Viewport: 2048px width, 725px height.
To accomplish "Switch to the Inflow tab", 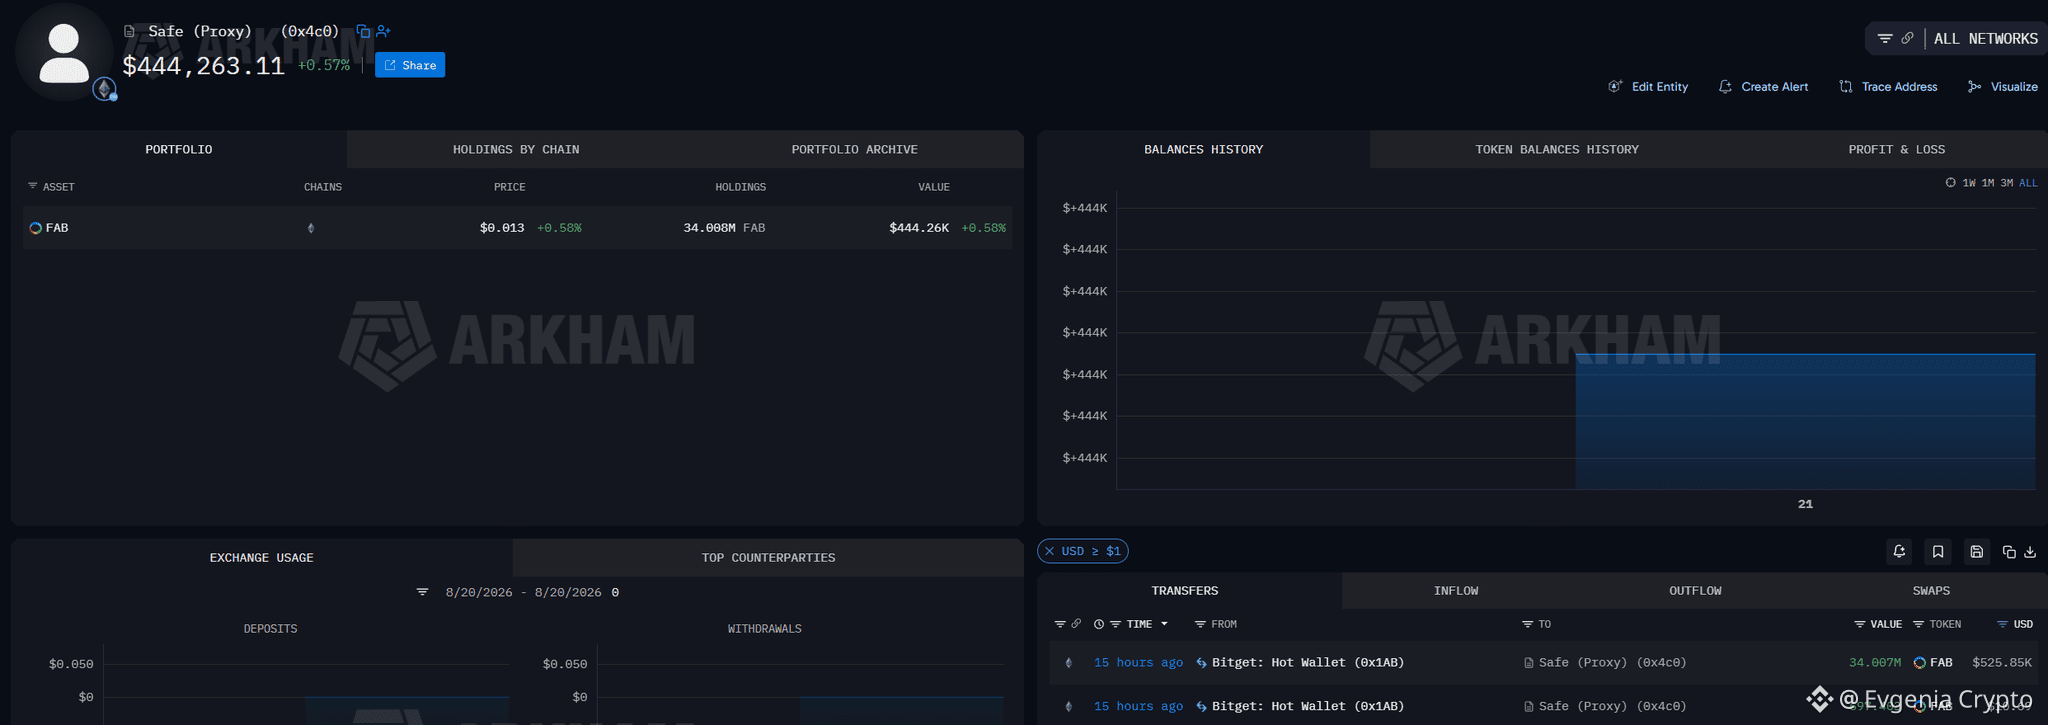I will pyautogui.click(x=1456, y=591).
